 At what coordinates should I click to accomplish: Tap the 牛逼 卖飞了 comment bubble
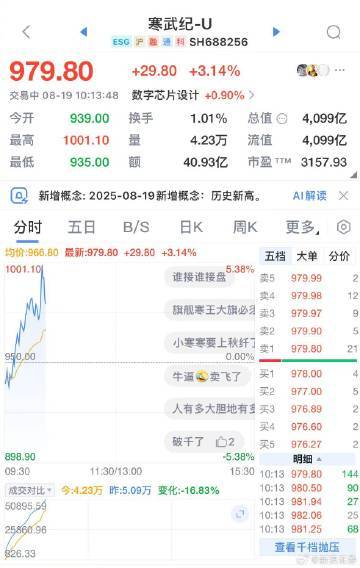206,376
